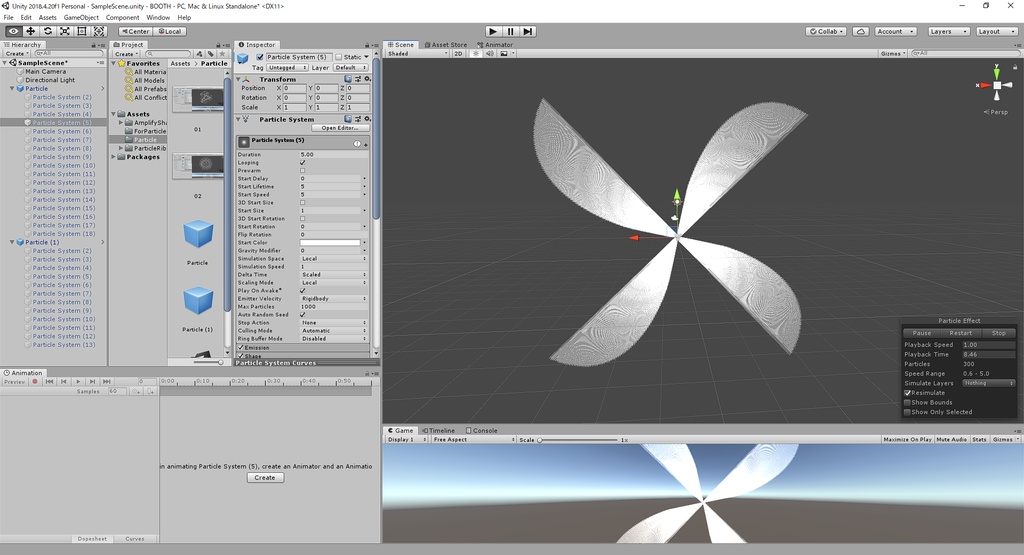This screenshot has height=555, width=1024.
Task: Select the Rect Transform tool
Action: pyautogui.click(x=82, y=31)
